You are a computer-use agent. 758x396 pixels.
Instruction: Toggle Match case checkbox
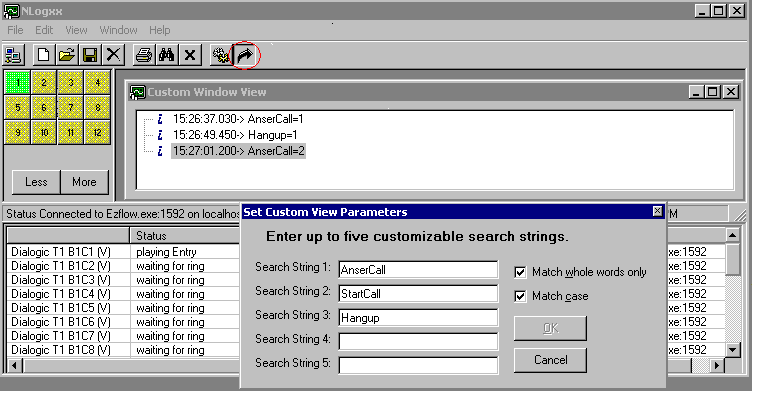click(520, 296)
